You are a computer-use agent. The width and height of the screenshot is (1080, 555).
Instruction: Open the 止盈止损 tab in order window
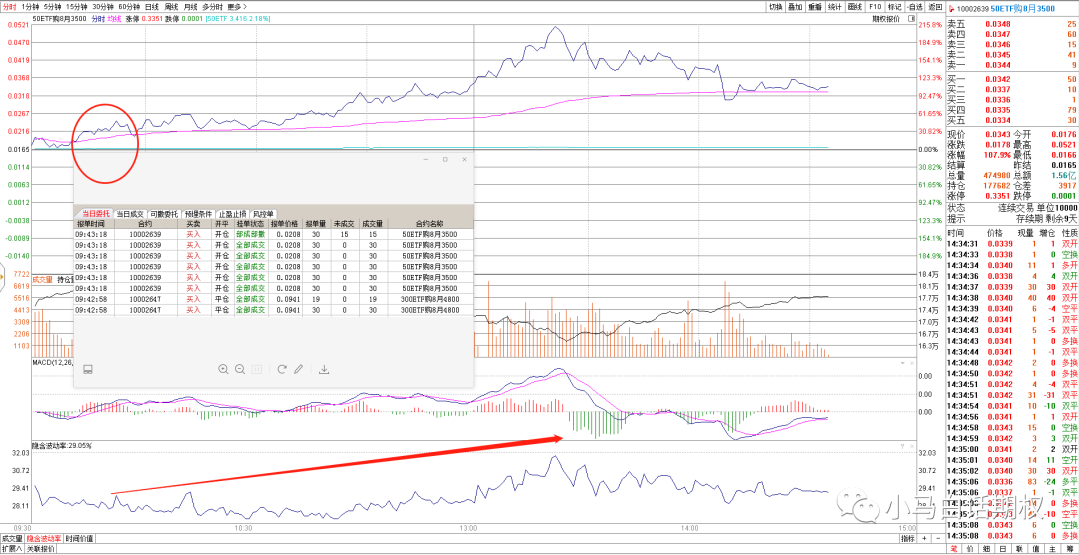232,214
